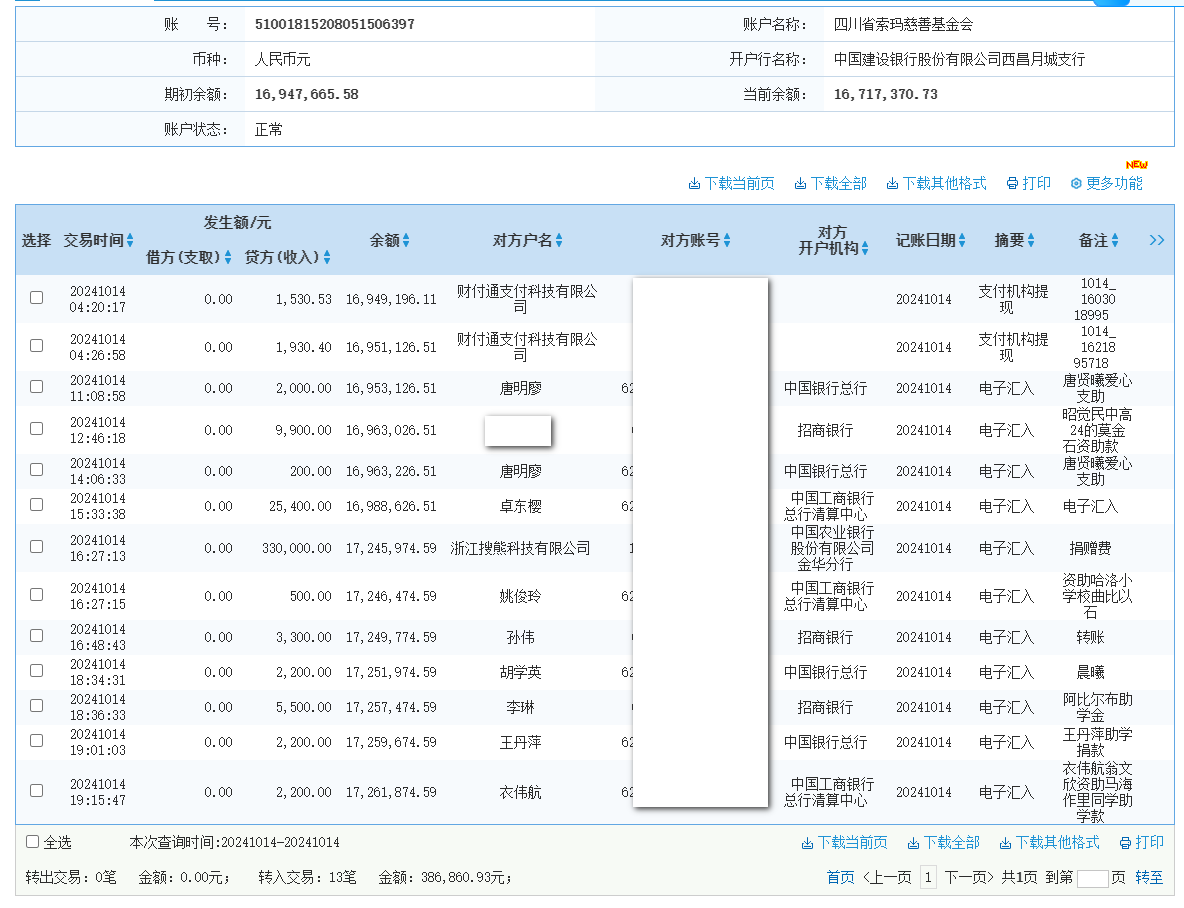This screenshot has width=1184, height=908.
Task: Sort by 交易时间 using its arrow control
Action: (x=132, y=240)
